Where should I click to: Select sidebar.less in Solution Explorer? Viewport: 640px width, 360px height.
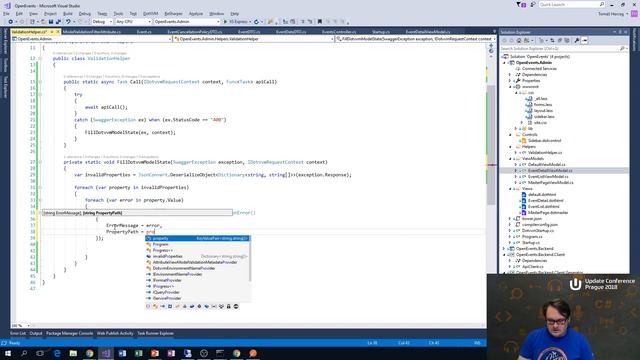pyautogui.click(x=544, y=117)
